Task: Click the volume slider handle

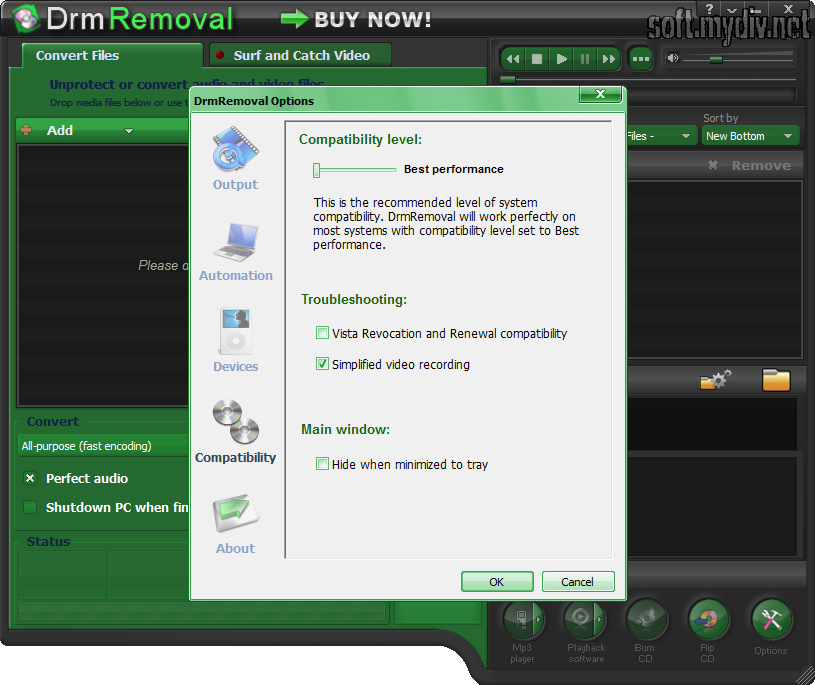Action: pos(716,59)
